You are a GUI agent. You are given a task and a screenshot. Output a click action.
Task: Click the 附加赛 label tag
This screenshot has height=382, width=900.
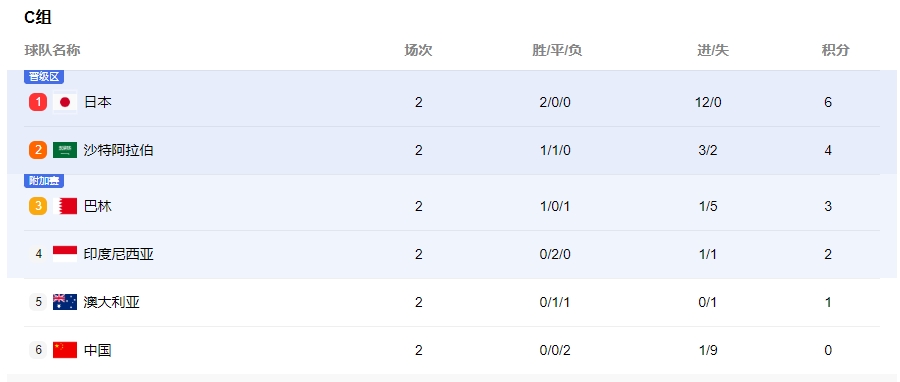pos(44,181)
